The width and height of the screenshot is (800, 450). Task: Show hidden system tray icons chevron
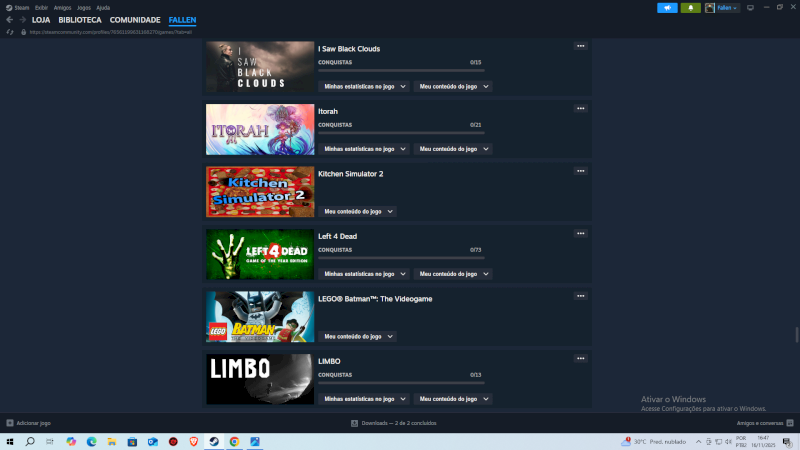click(698, 442)
